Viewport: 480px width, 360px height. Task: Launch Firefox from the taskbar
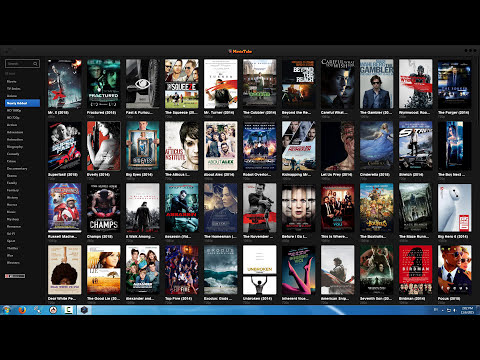22,310
